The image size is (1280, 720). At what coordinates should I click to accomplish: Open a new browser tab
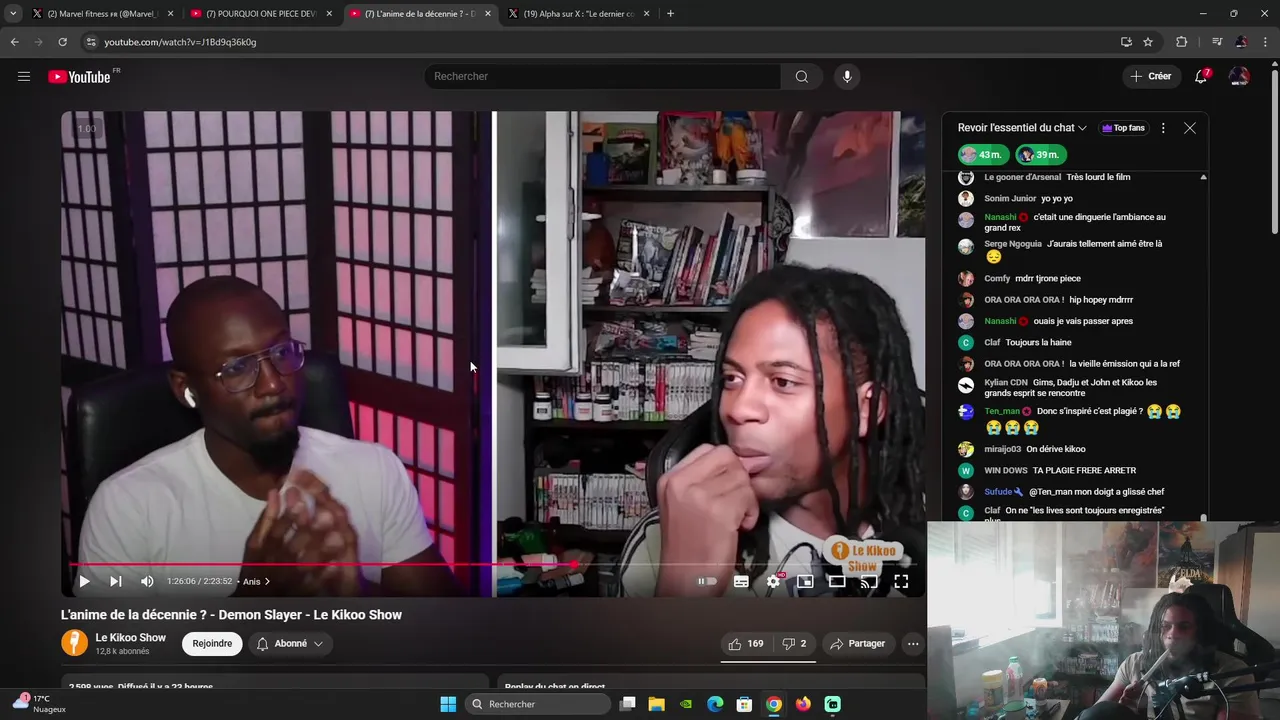click(670, 14)
